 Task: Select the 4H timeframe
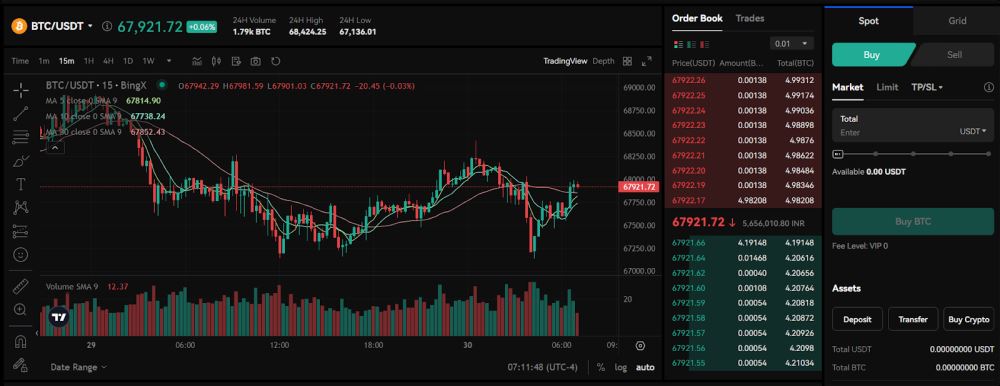pyautogui.click(x=108, y=61)
